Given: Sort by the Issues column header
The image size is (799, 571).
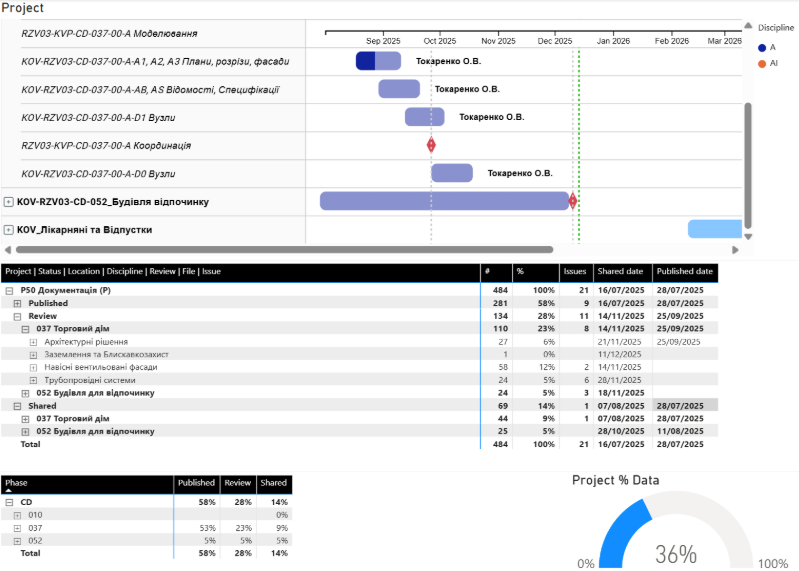Looking at the screenshot, I should [576, 272].
